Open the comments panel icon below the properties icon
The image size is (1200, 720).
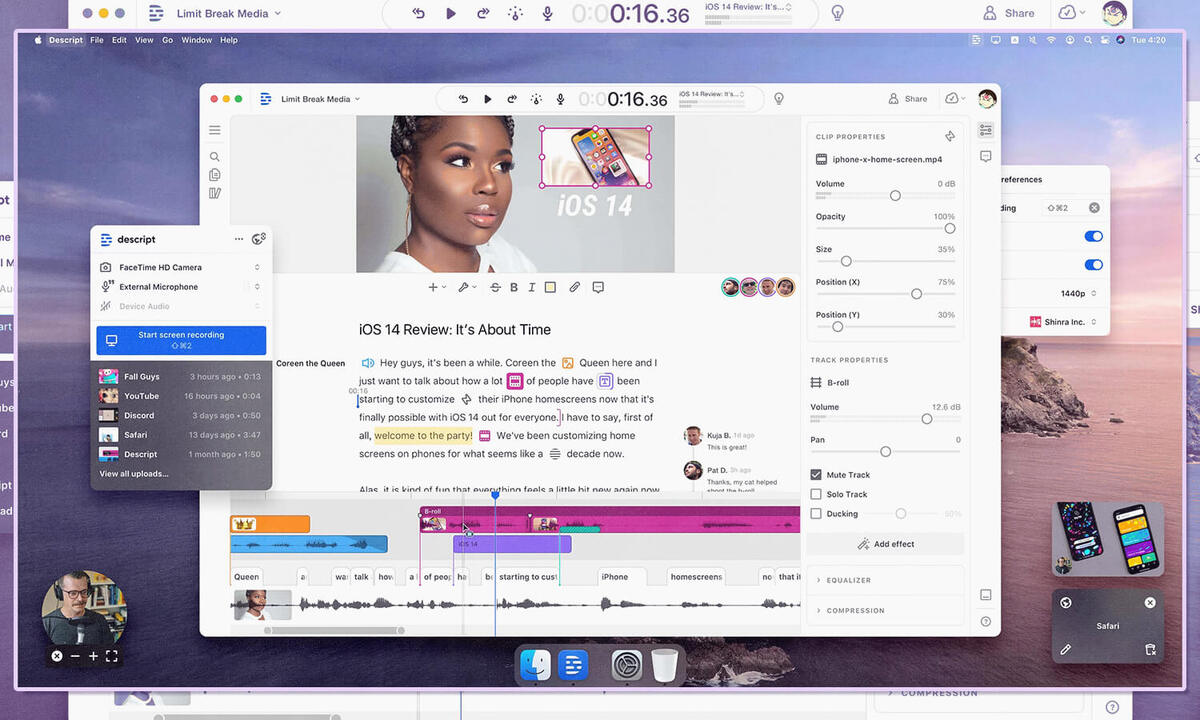click(986, 157)
